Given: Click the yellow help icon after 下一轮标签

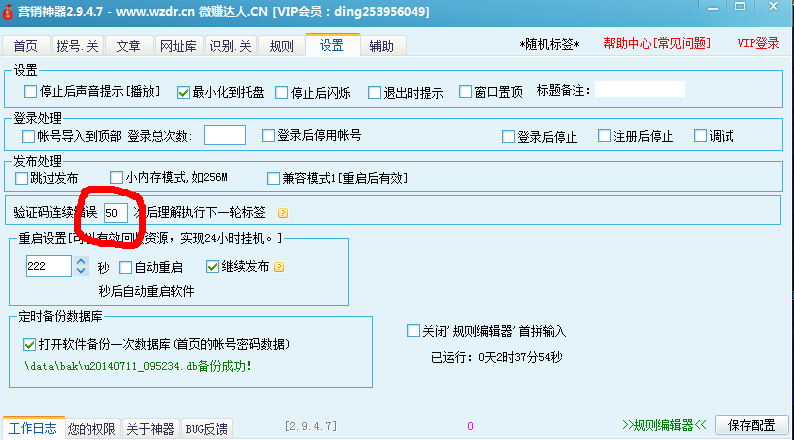Looking at the screenshot, I should pyautogui.click(x=282, y=213).
